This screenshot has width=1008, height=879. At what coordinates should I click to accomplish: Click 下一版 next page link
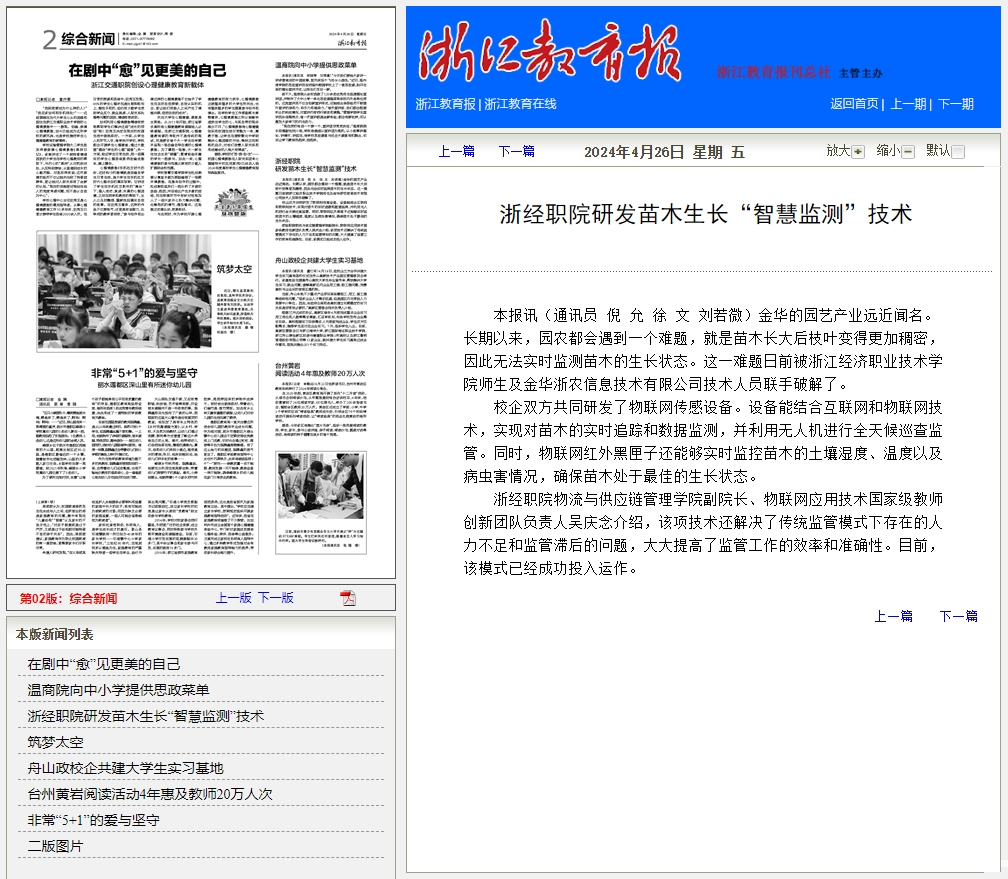pos(276,598)
